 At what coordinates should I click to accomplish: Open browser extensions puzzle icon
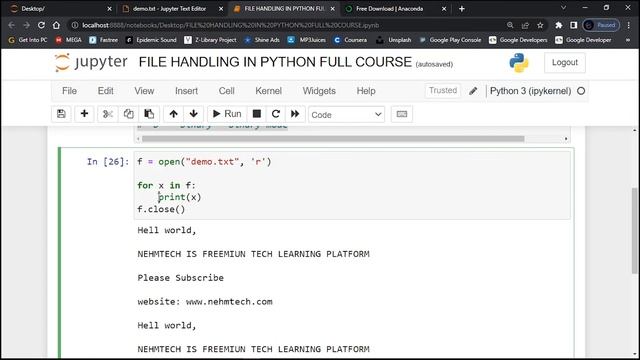(559, 25)
